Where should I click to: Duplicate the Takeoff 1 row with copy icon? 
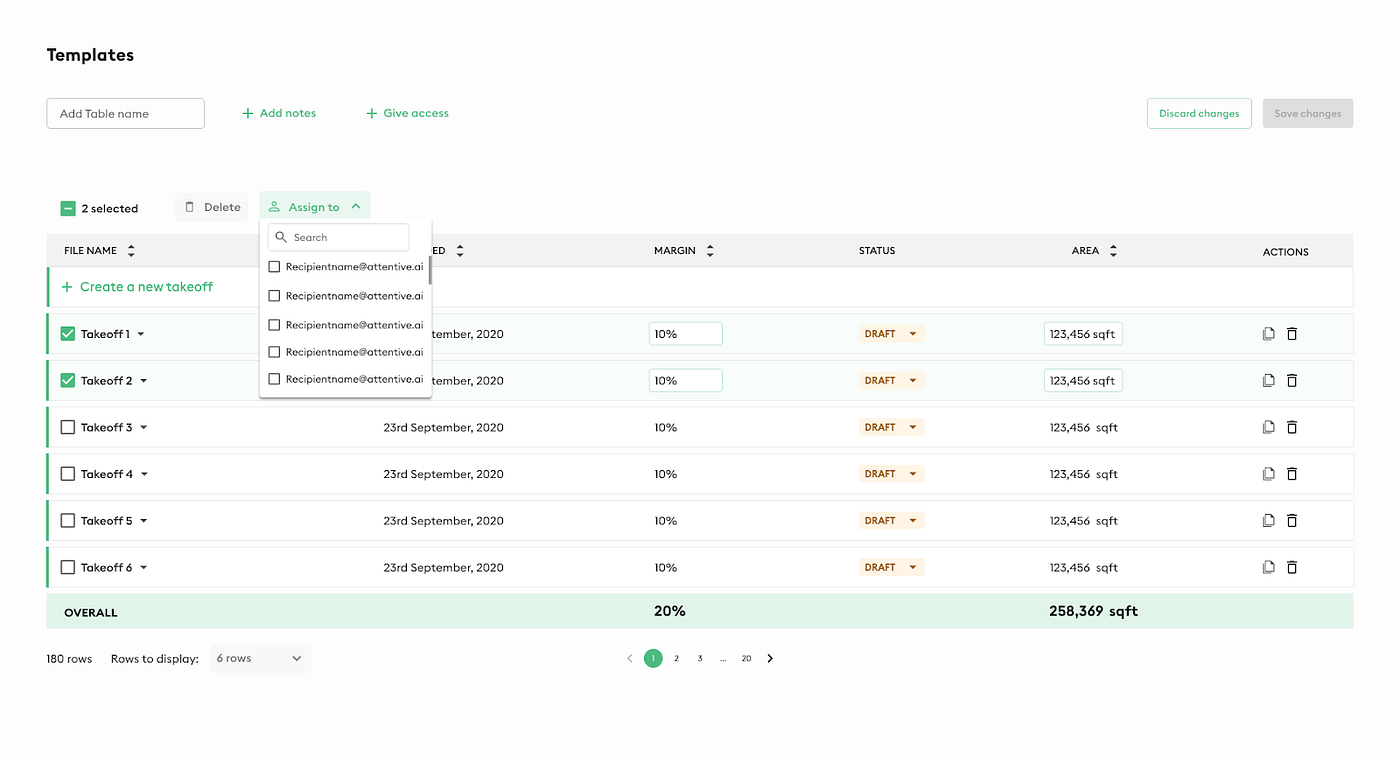pyautogui.click(x=1268, y=334)
